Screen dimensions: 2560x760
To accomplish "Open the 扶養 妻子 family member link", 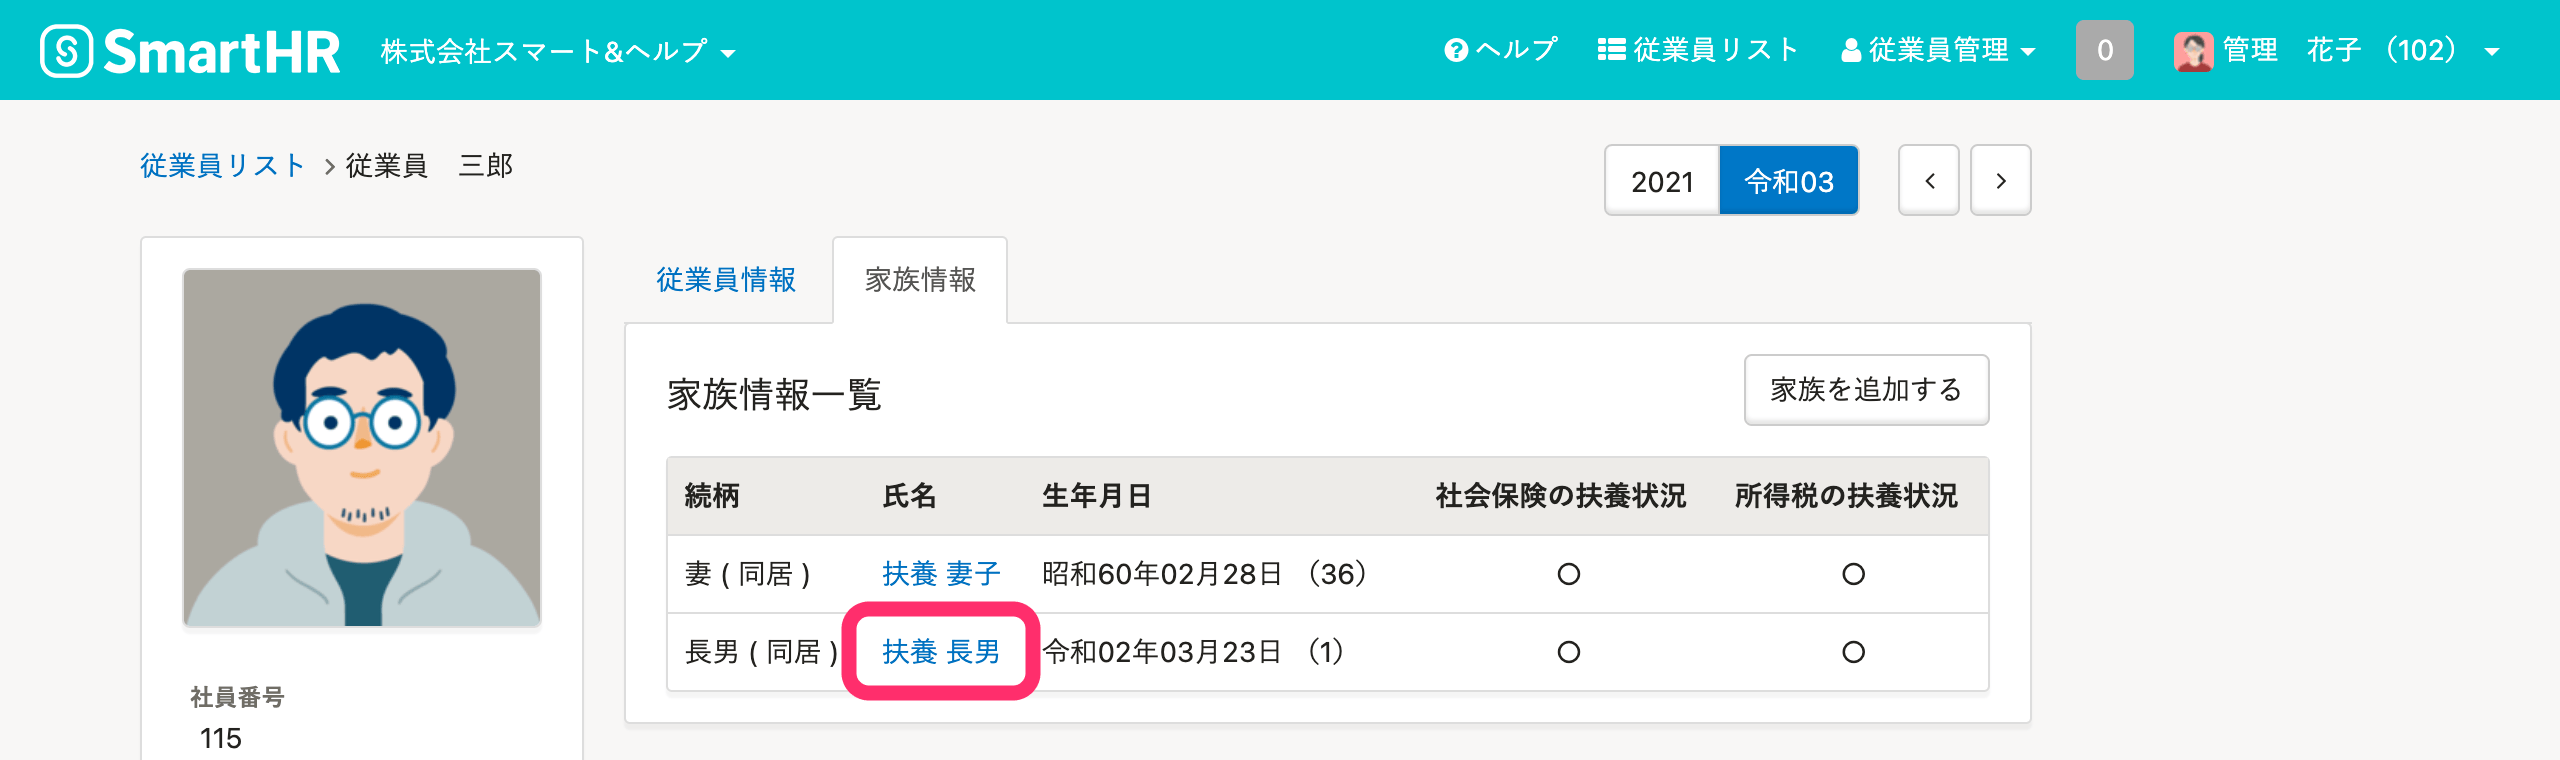I will (x=941, y=574).
